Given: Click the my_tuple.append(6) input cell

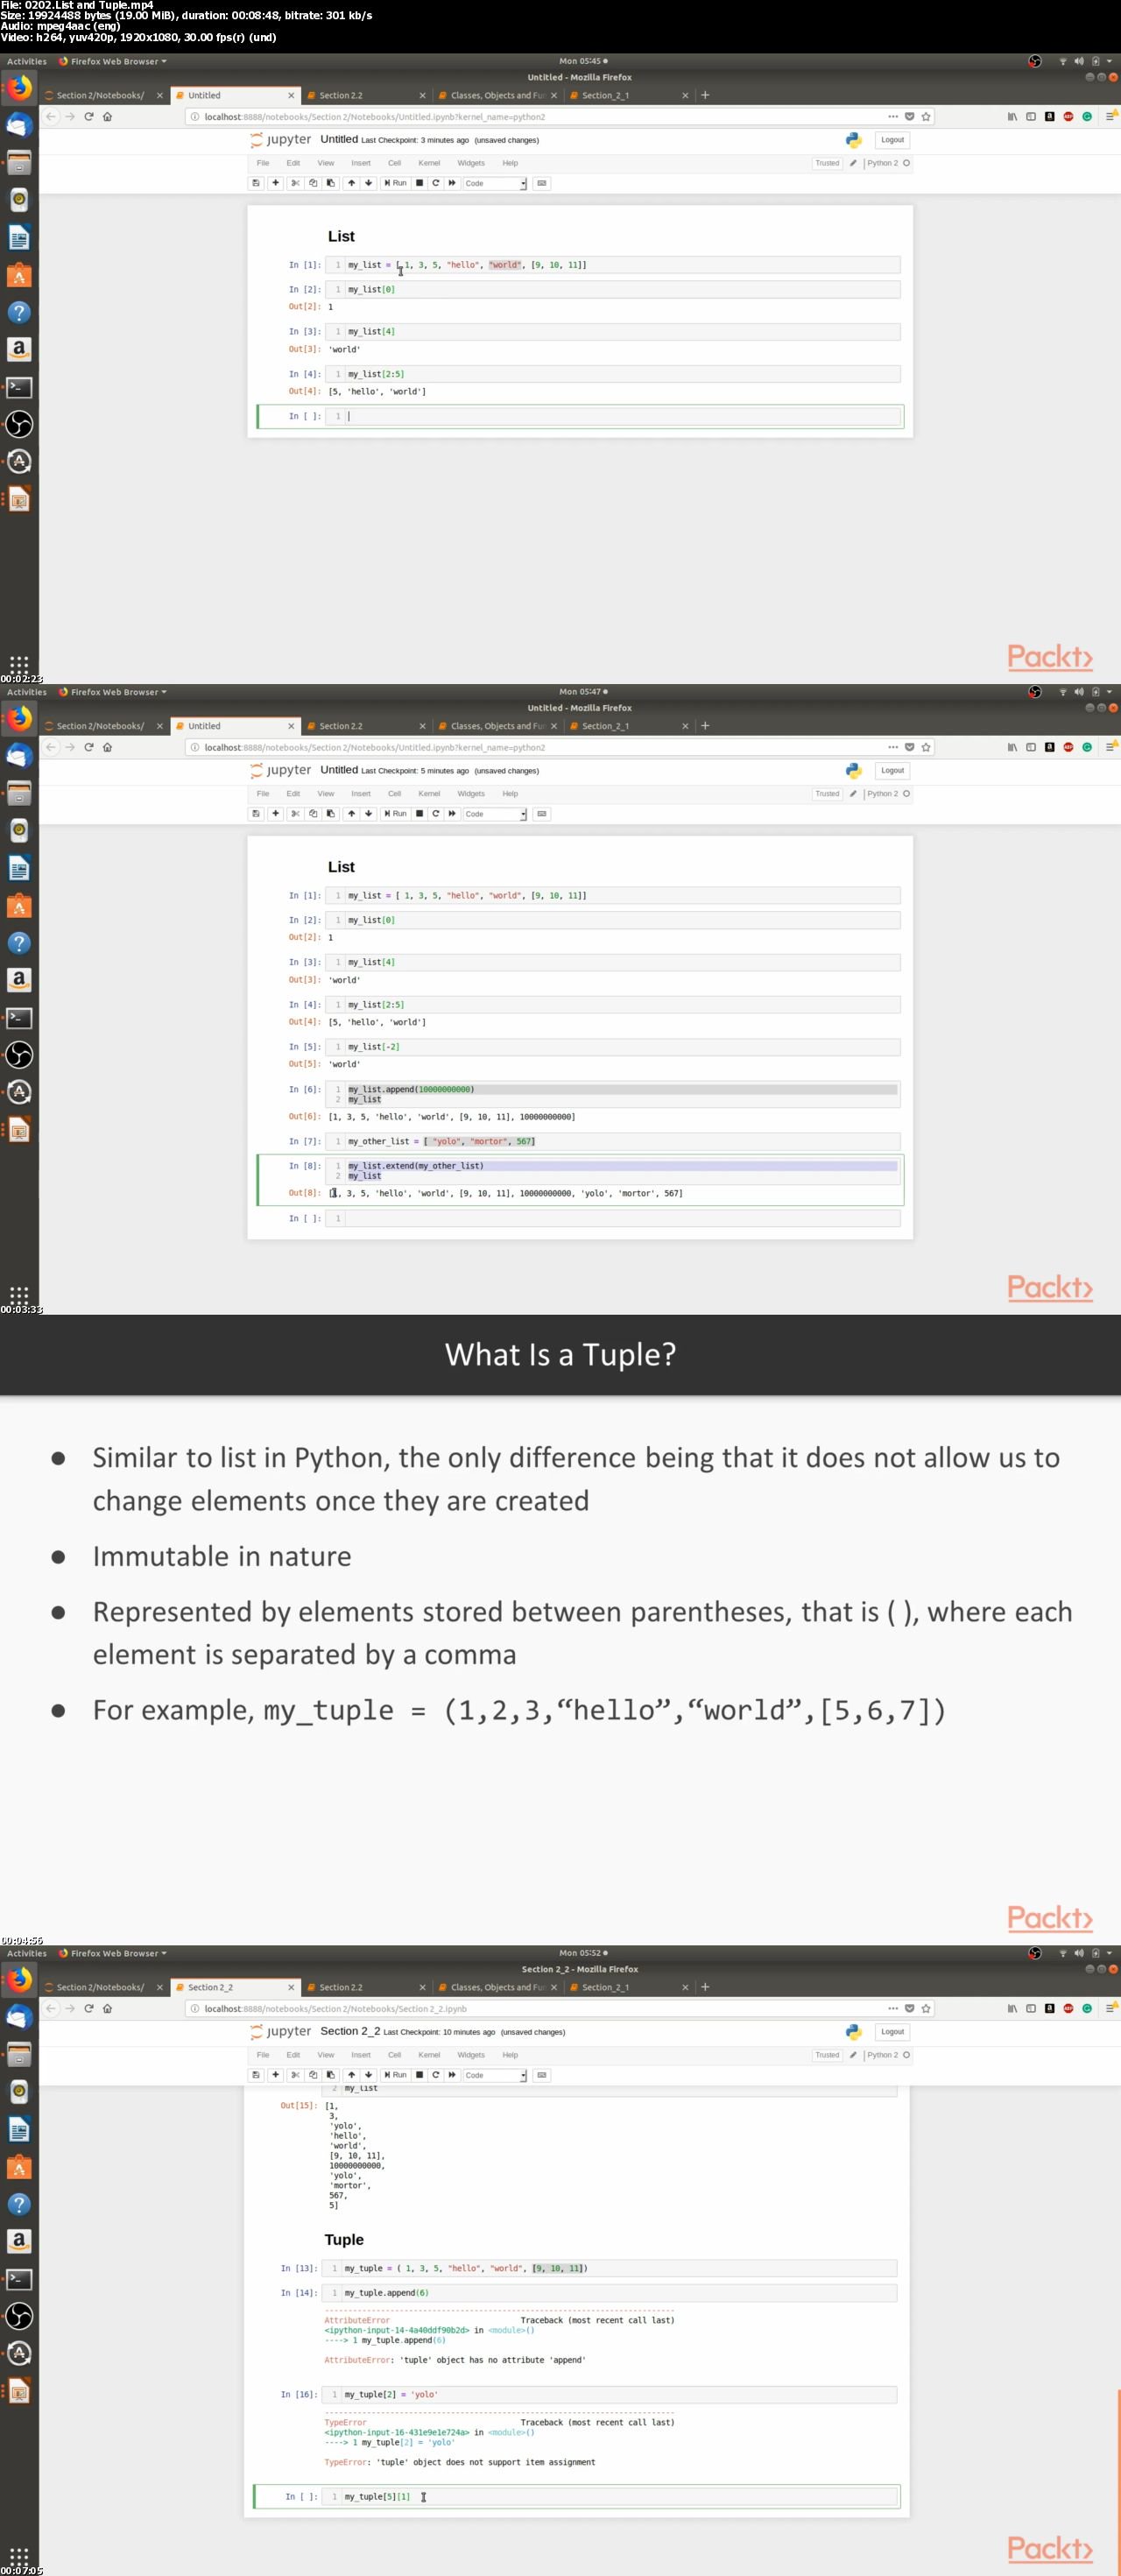Looking at the screenshot, I should point(609,2293).
